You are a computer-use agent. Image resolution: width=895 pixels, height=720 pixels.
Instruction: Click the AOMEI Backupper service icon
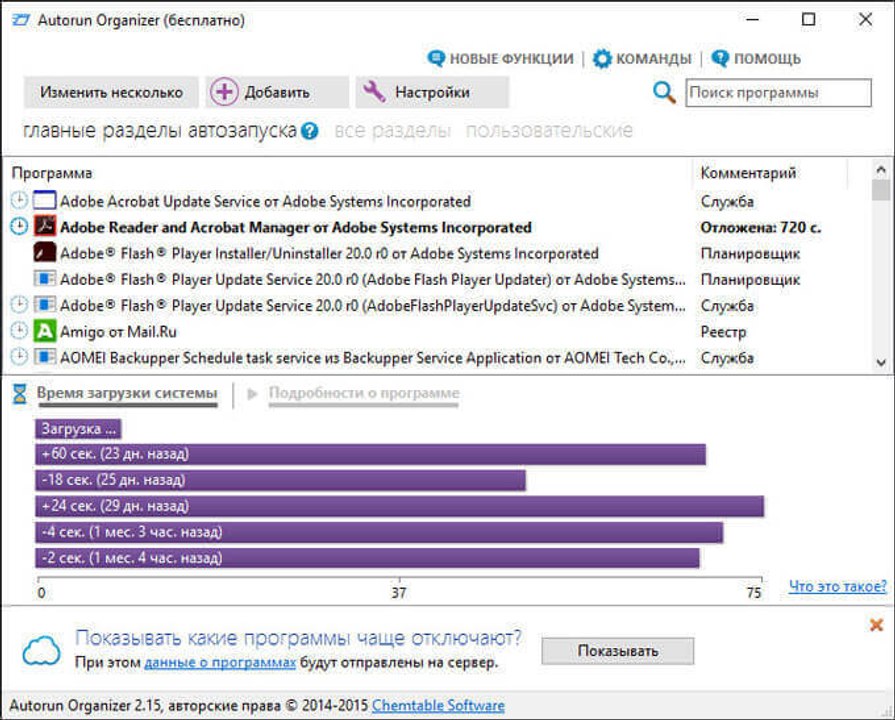(x=45, y=357)
